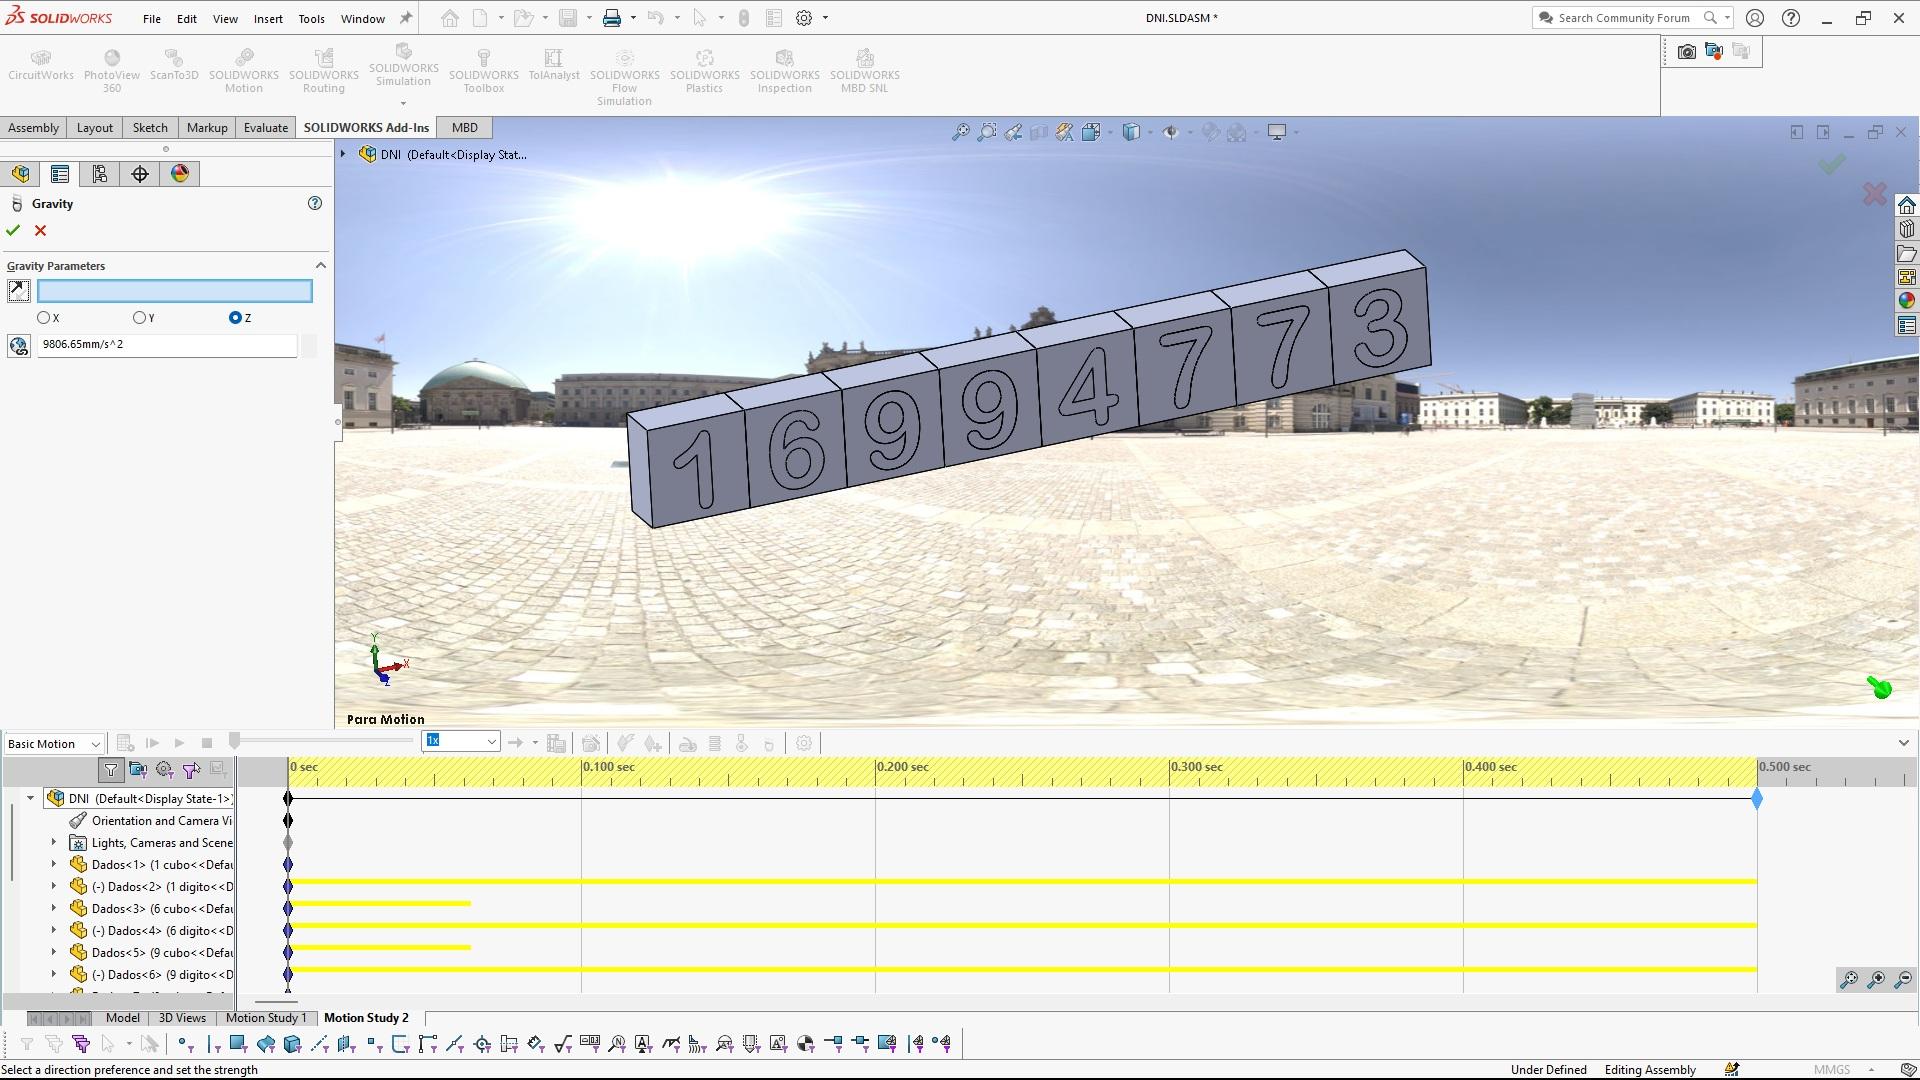The height and width of the screenshot is (1080, 1920).
Task: Click the gravity value 9806.65mm/s^2 field
Action: 167,345
